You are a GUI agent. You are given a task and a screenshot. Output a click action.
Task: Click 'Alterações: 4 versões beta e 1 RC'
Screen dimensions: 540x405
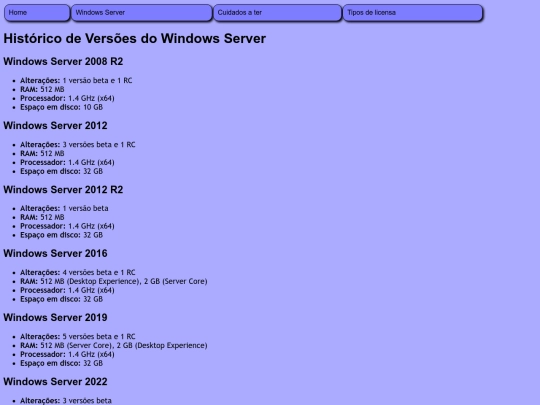[78, 272]
